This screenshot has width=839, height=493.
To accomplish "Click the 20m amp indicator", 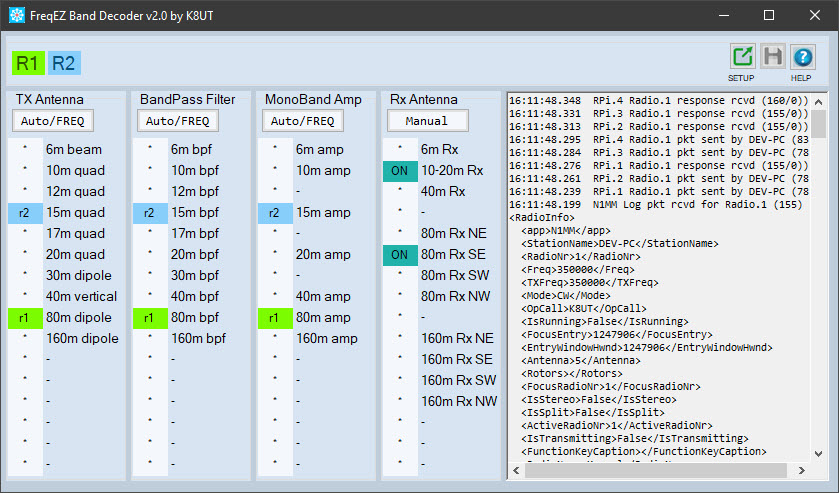I will (x=274, y=254).
